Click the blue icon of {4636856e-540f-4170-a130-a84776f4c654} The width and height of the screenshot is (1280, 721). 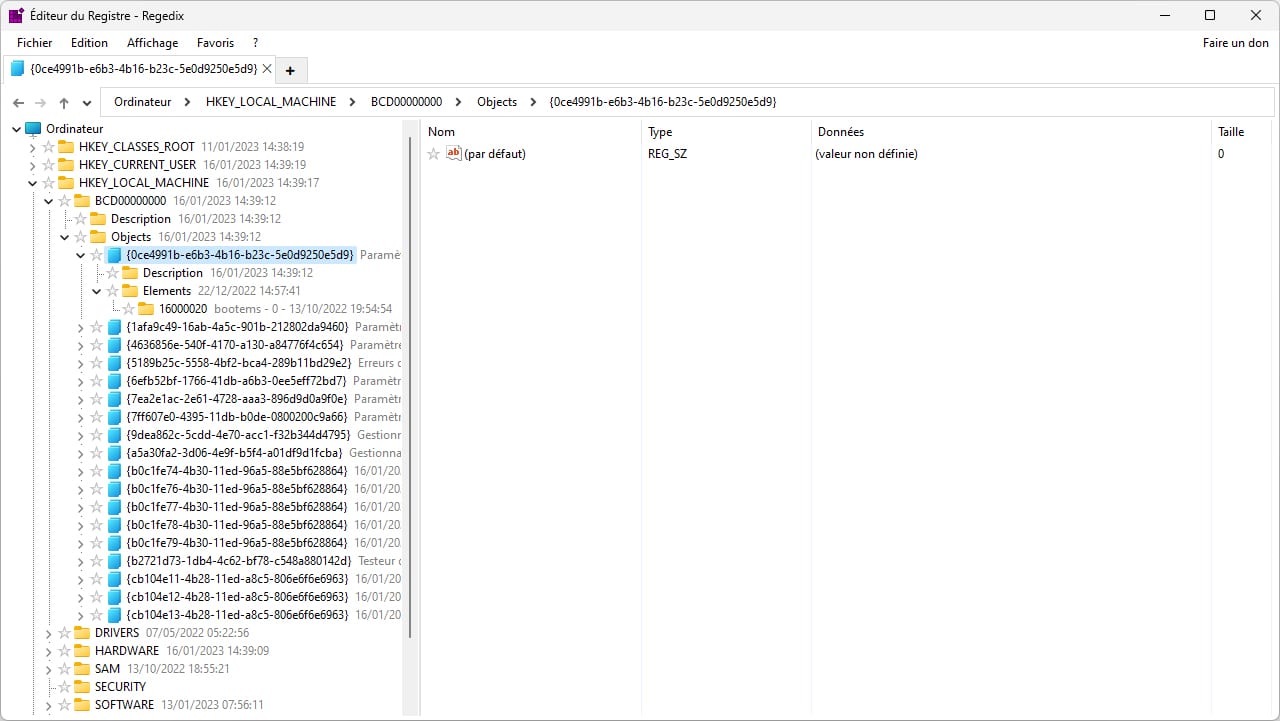pyautogui.click(x=114, y=345)
